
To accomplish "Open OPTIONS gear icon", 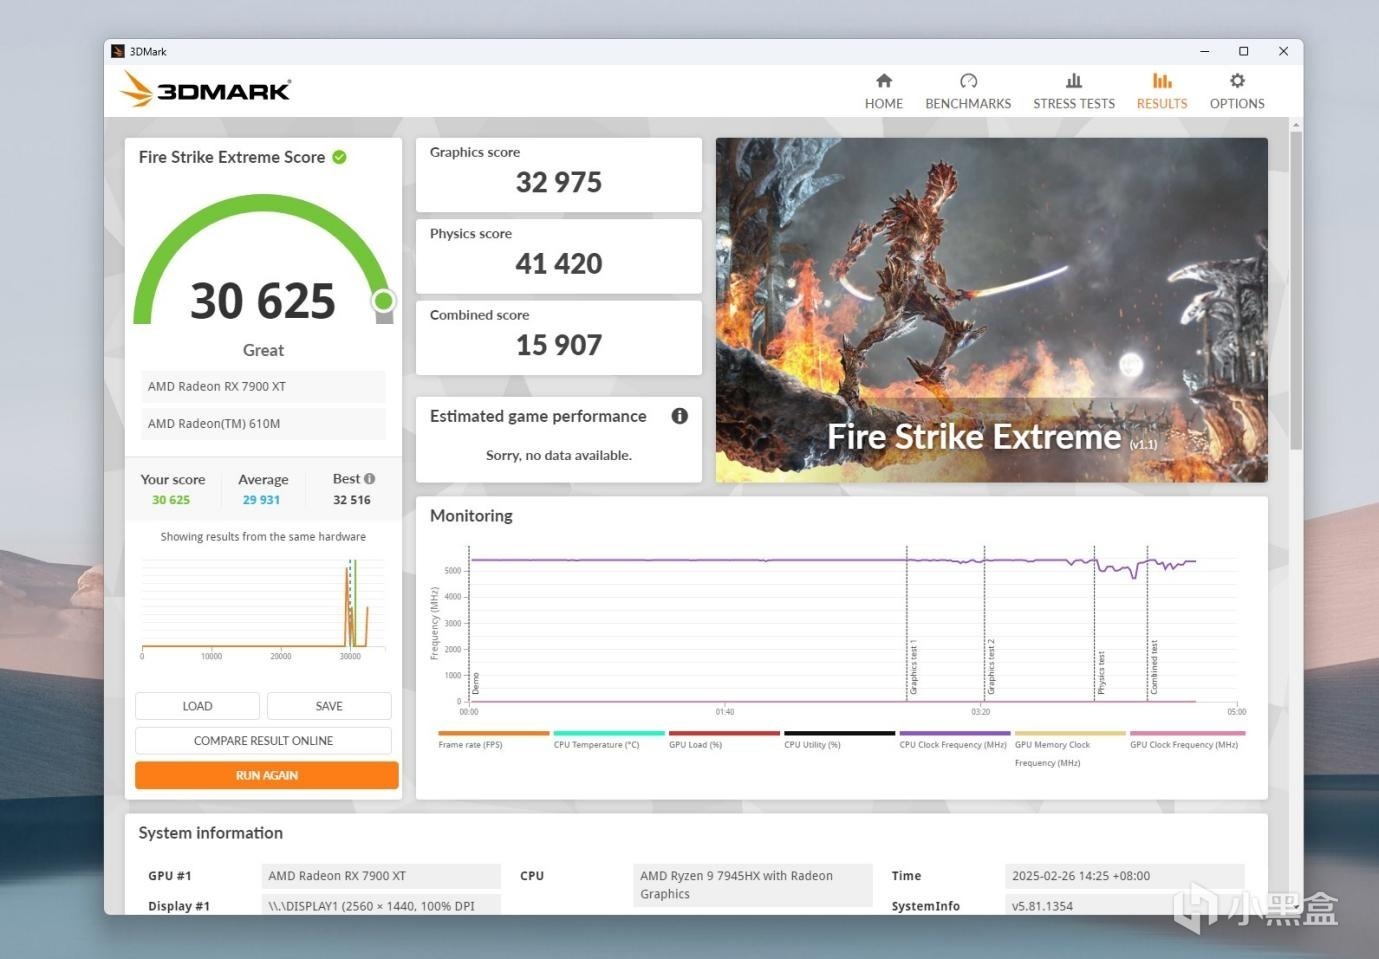I will click(x=1237, y=81).
